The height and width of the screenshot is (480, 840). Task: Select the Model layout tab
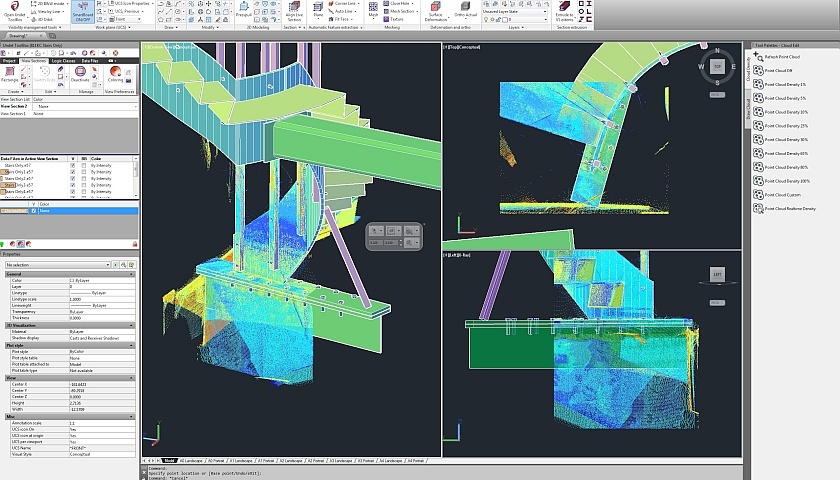click(x=169, y=461)
